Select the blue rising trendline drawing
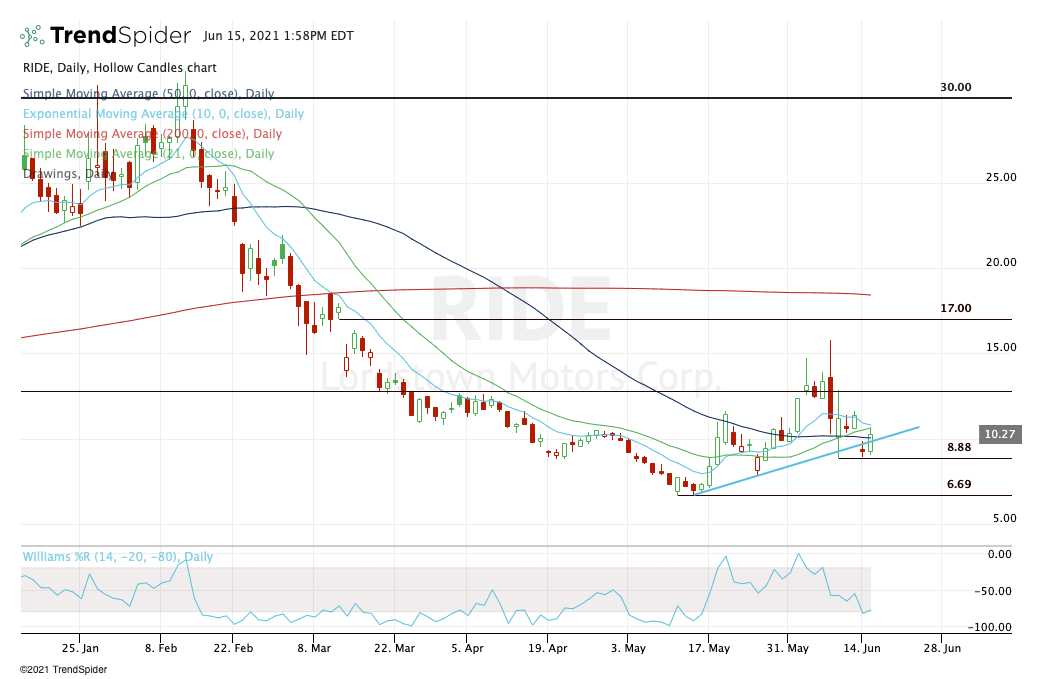 pos(806,461)
